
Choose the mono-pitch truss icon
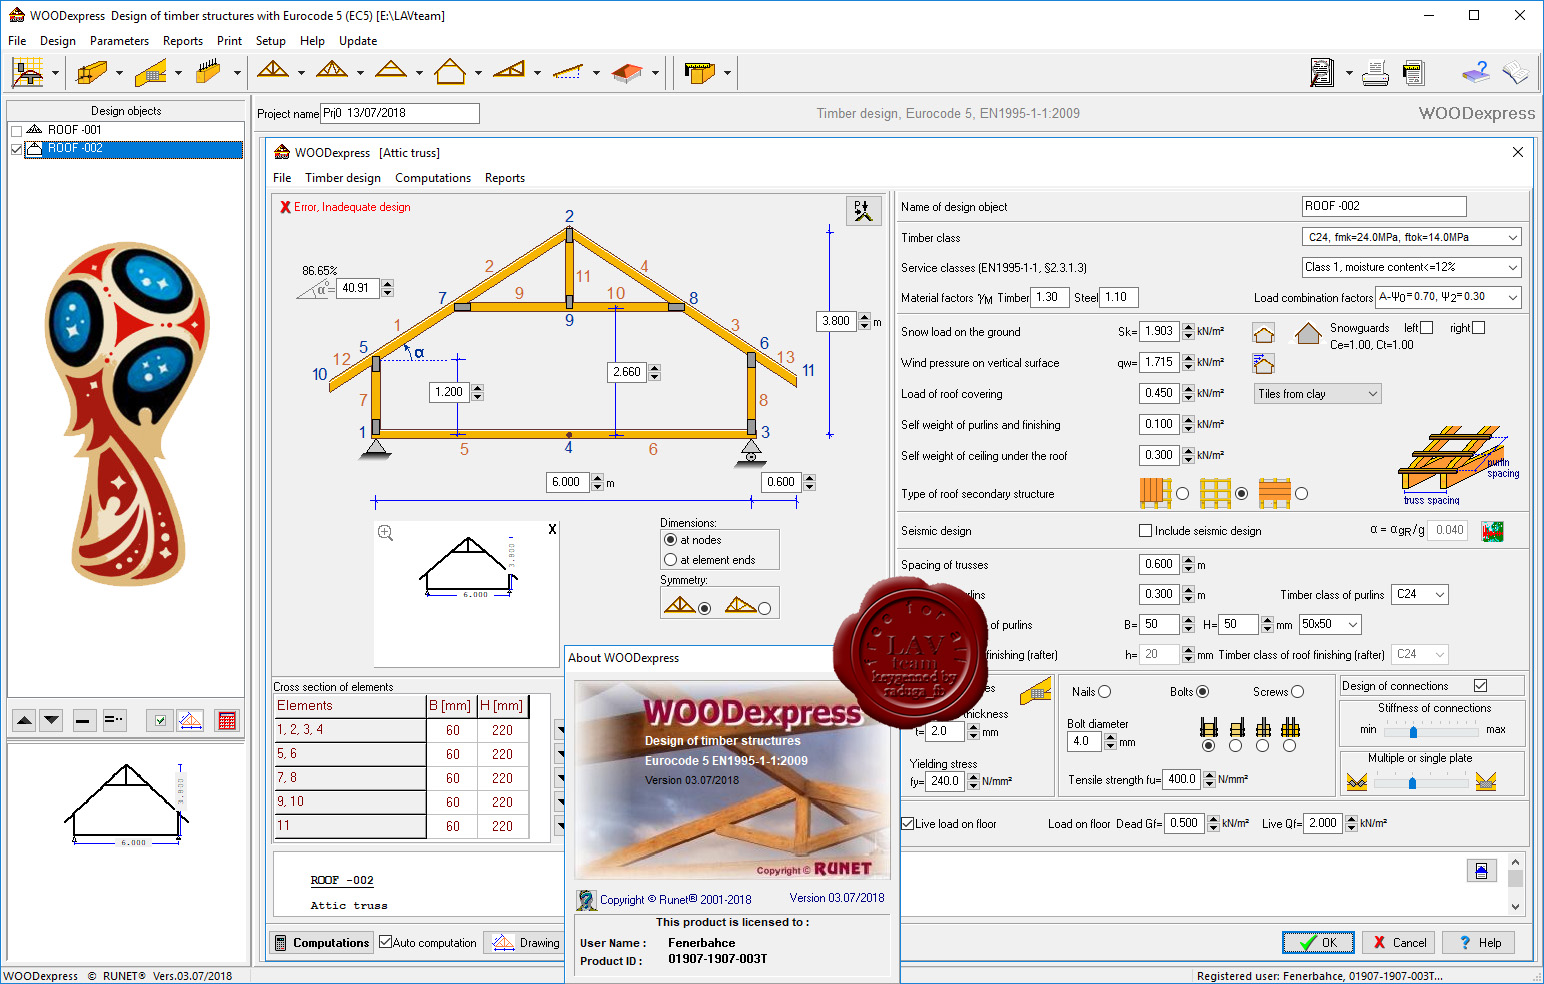(509, 71)
